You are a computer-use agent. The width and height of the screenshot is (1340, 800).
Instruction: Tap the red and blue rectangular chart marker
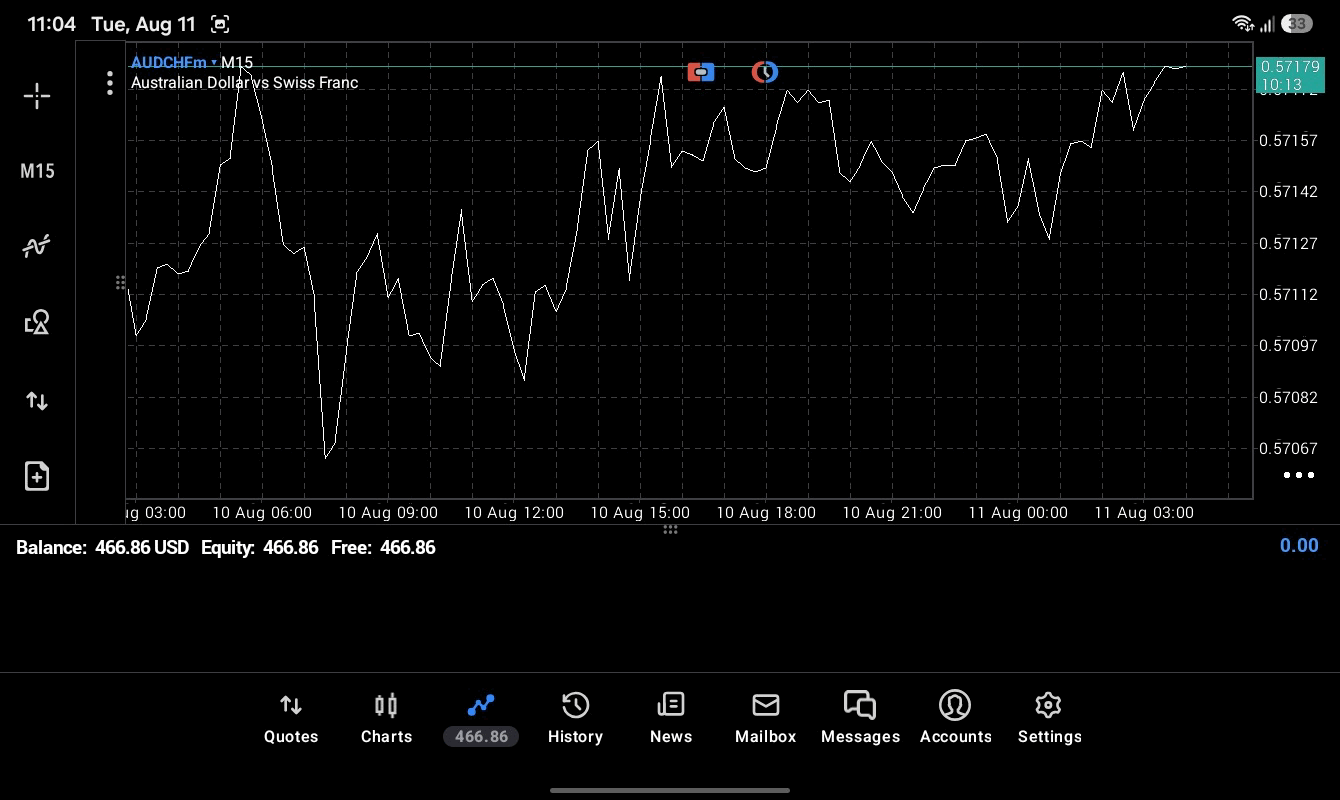tap(701, 72)
